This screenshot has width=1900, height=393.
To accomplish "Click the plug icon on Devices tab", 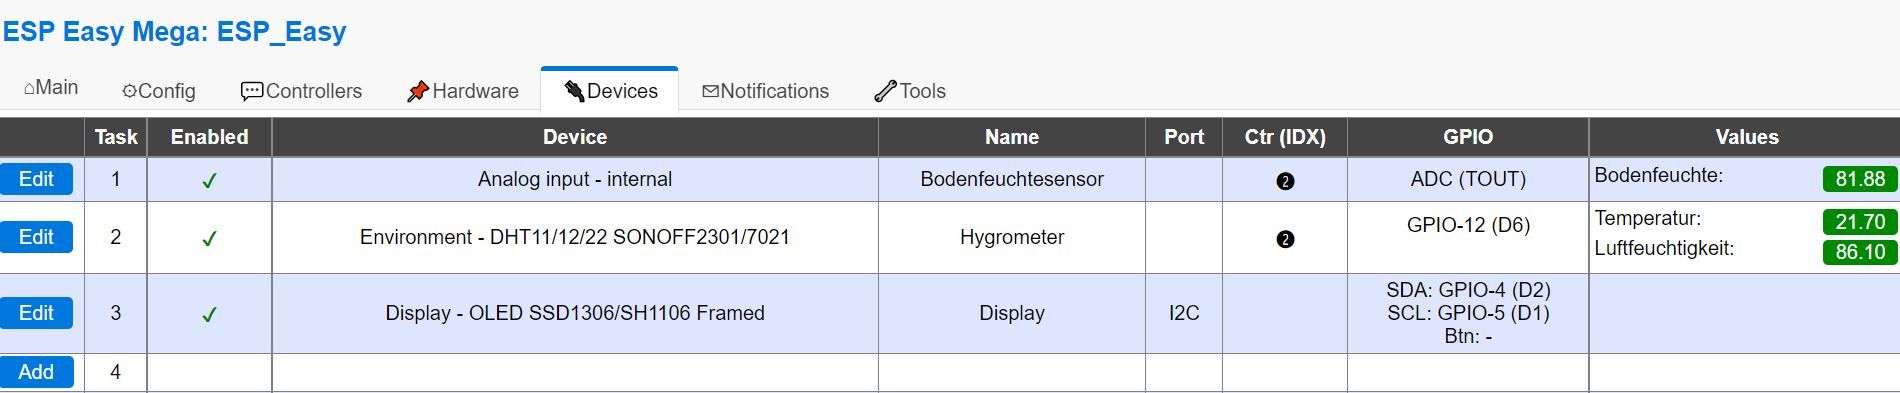I will (x=574, y=91).
